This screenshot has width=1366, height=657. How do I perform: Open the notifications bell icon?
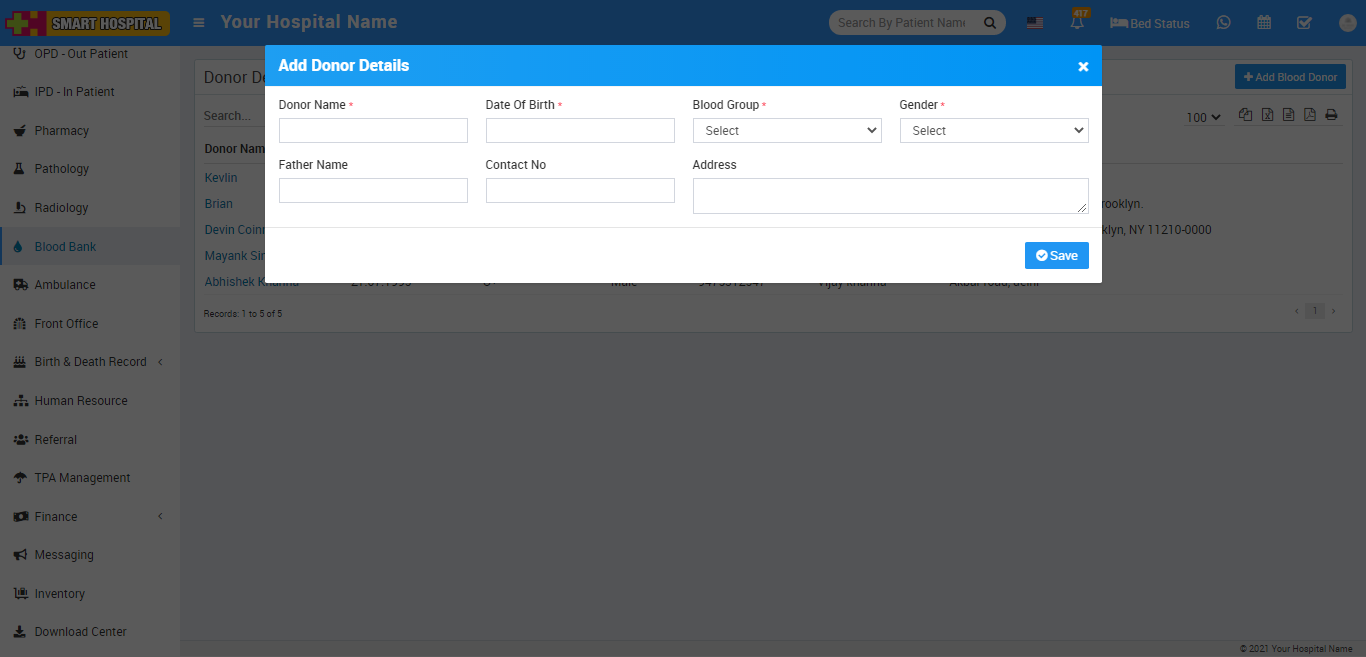click(1078, 23)
